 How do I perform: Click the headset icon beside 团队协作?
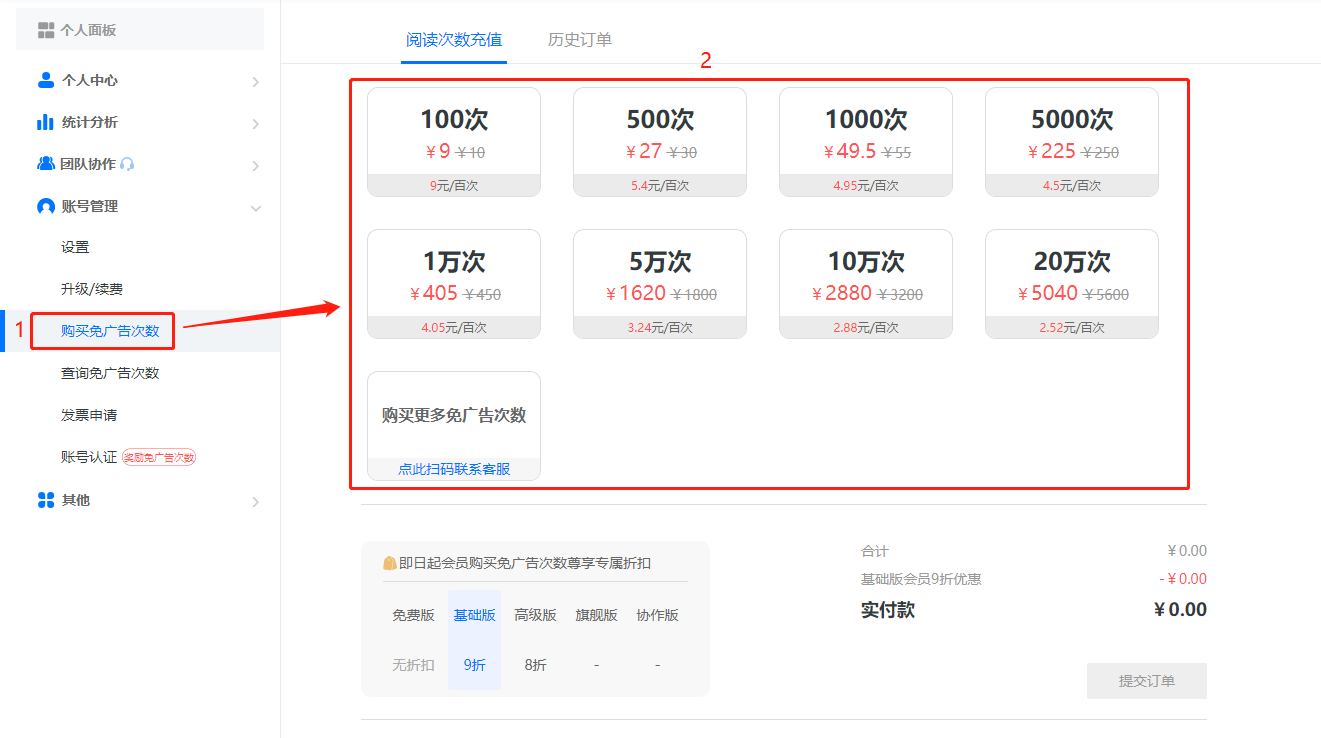(x=127, y=164)
